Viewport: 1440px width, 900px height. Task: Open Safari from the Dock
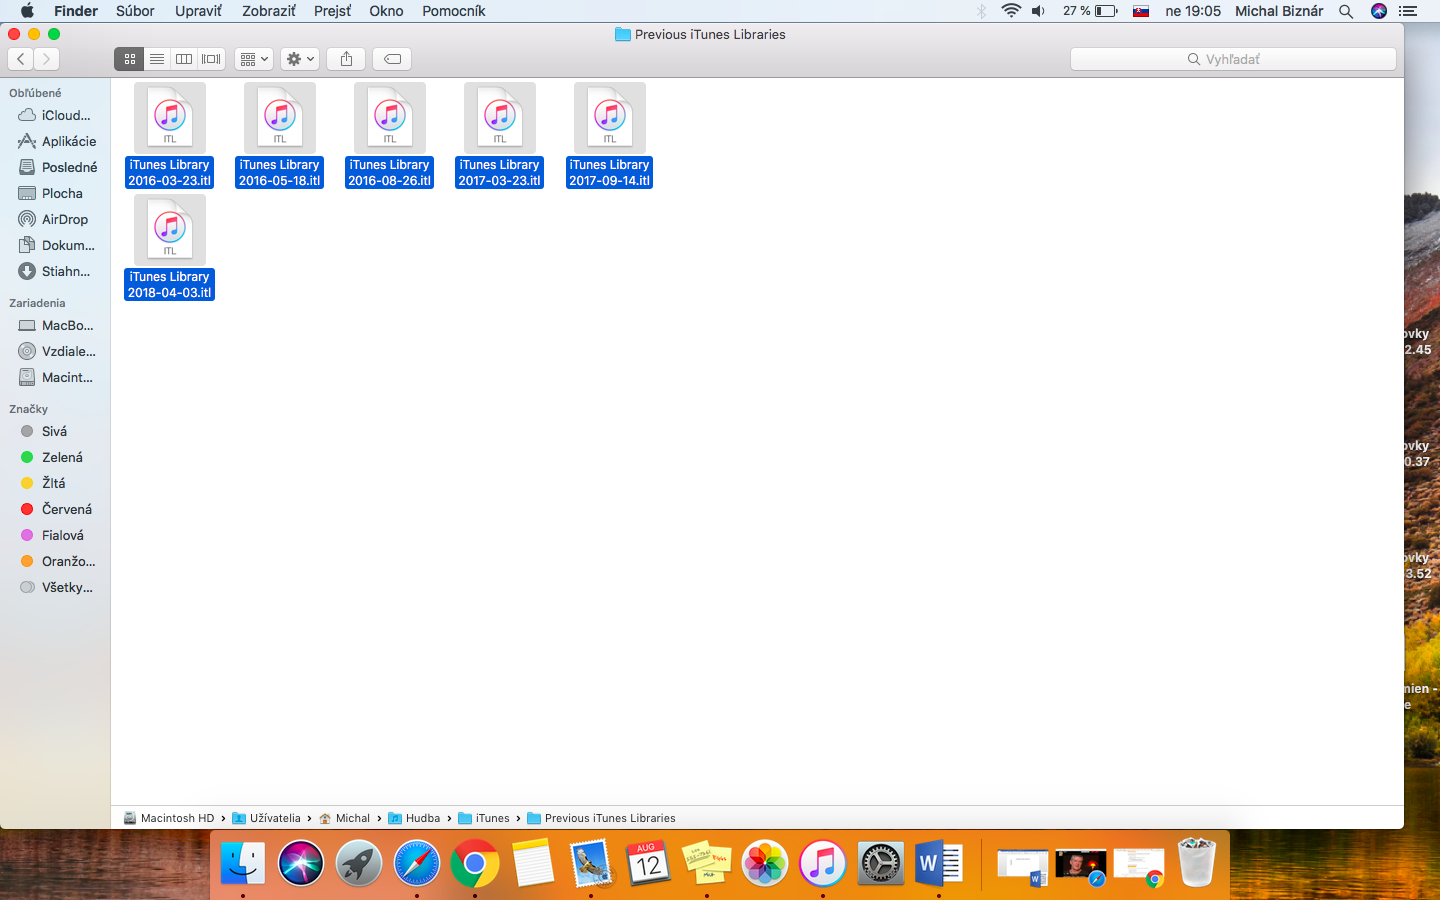click(417, 863)
